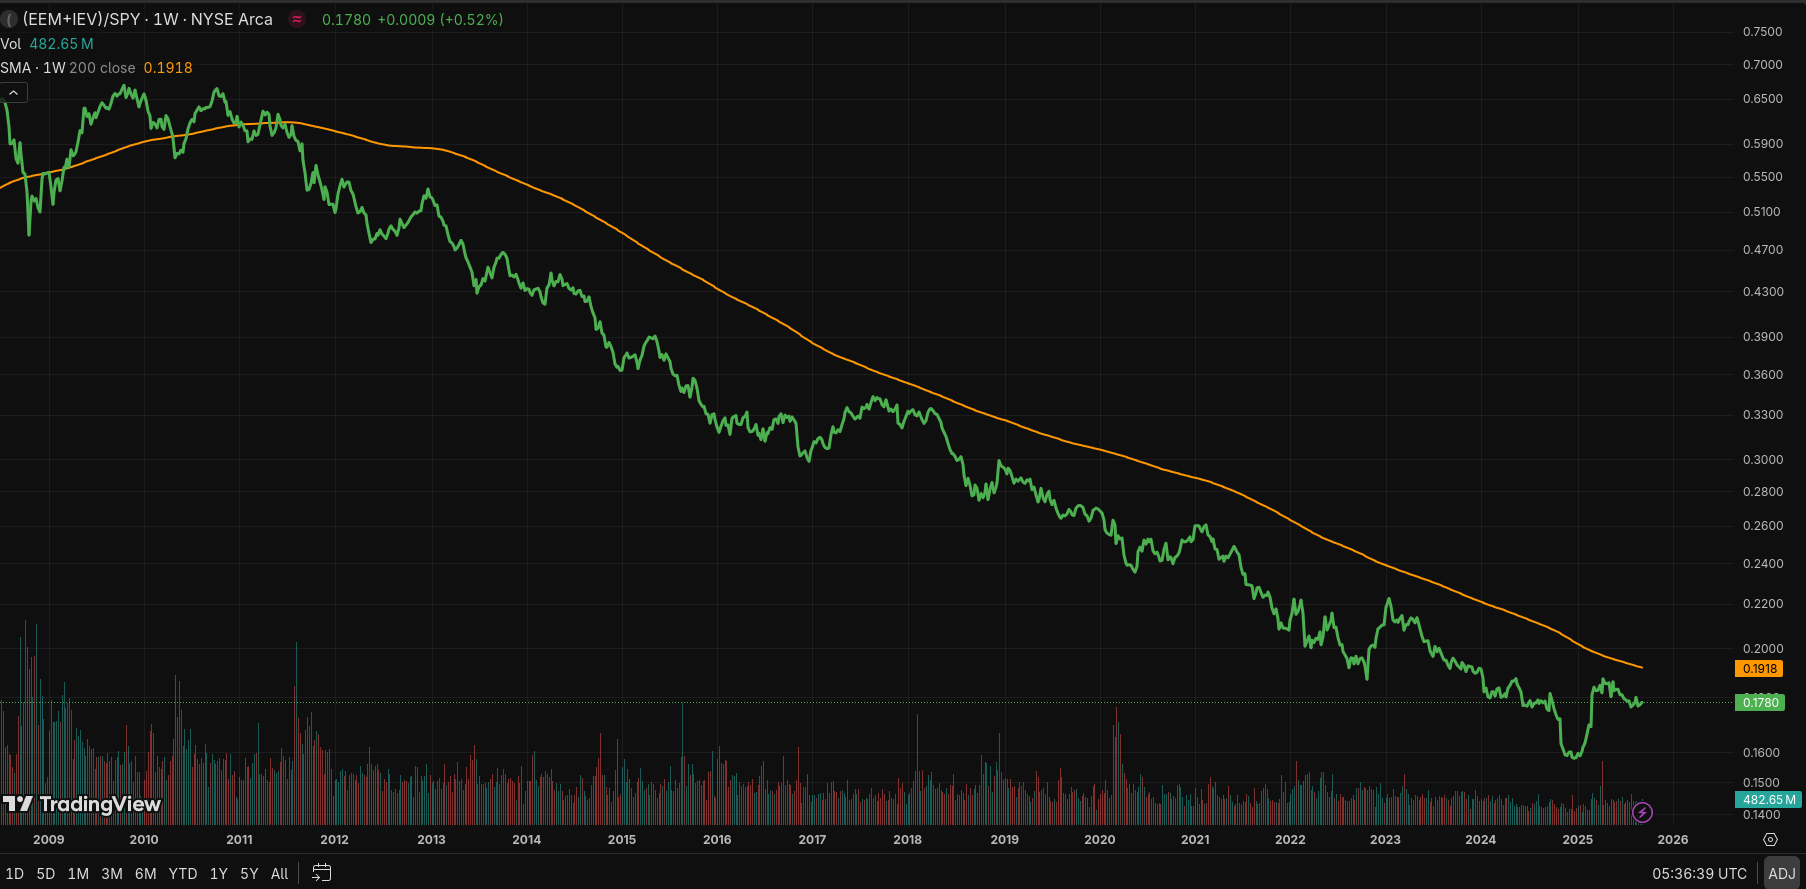The height and width of the screenshot is (889, 1806).
Task: Click the 2015 time axis label
Action: click(x=622, y=840)
